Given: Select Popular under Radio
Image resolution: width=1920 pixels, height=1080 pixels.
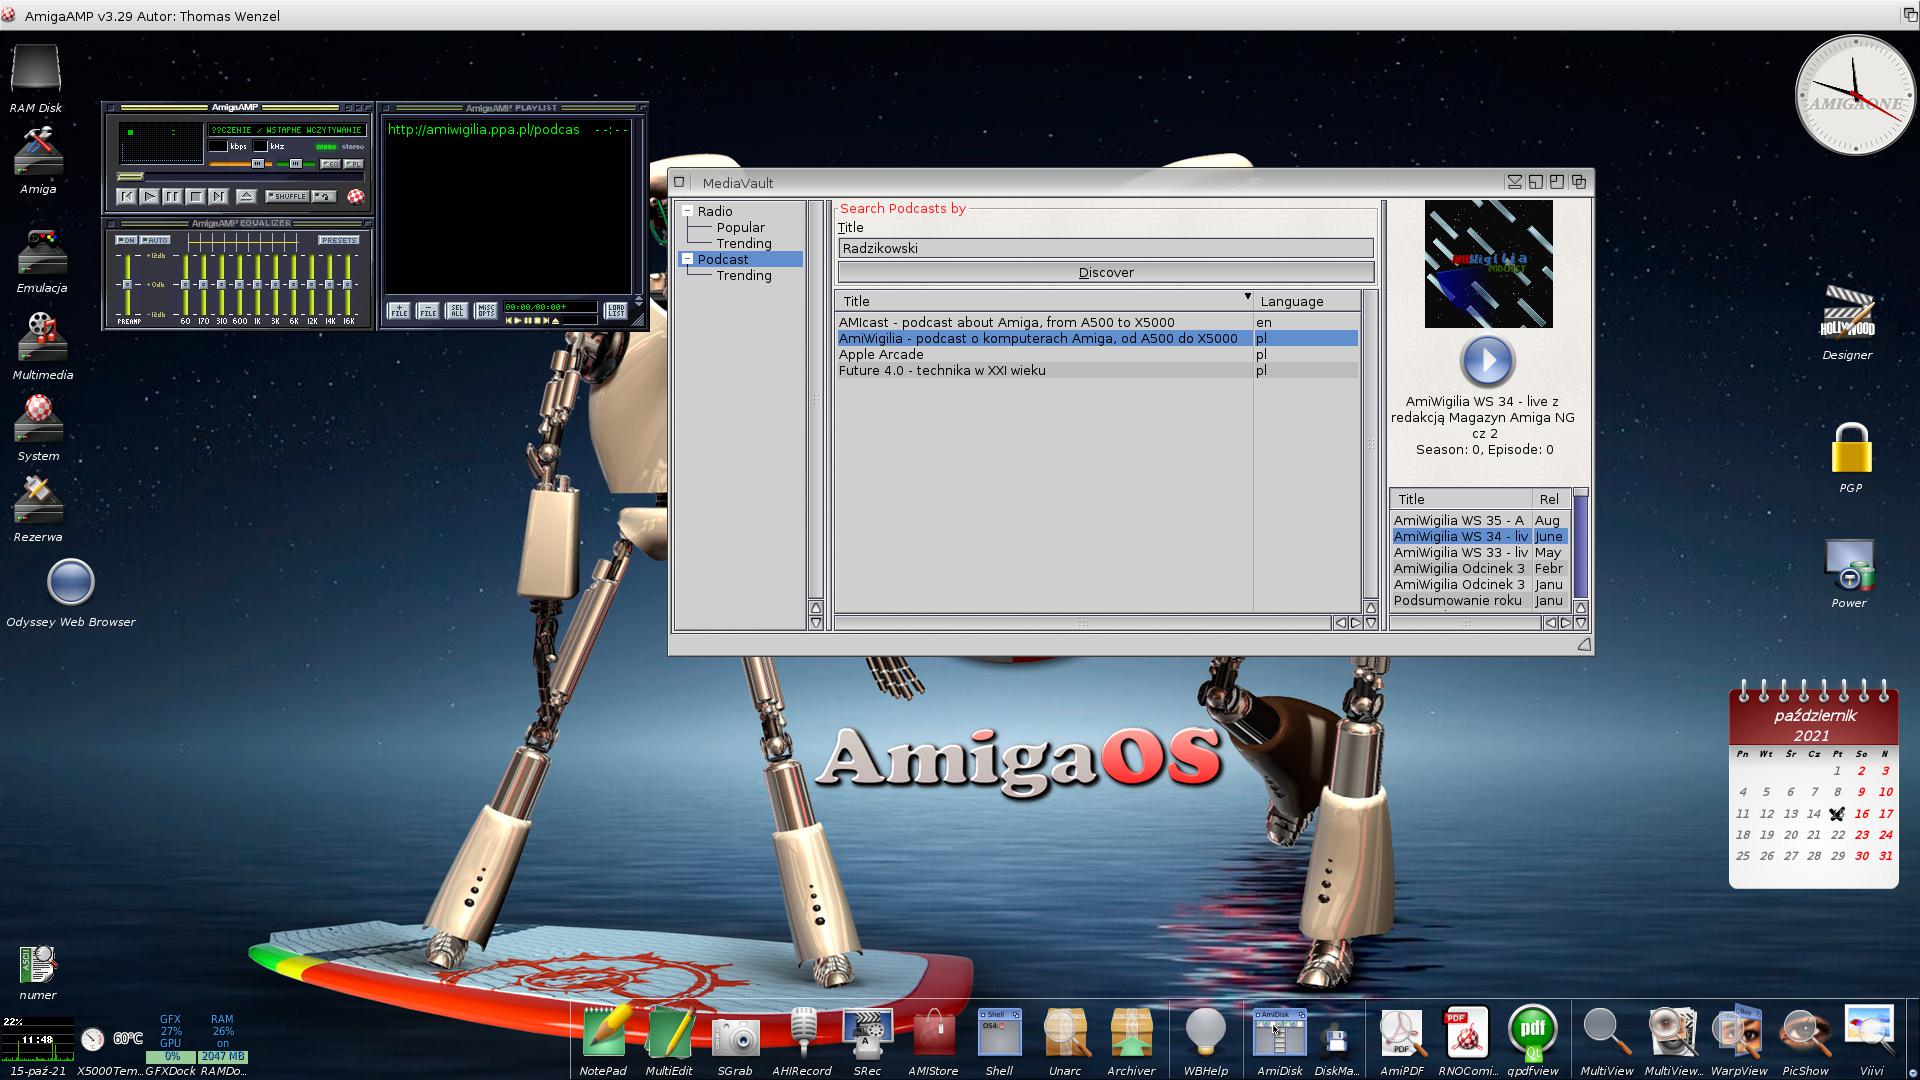Looking at the screenshot, I should coord(740,227).
